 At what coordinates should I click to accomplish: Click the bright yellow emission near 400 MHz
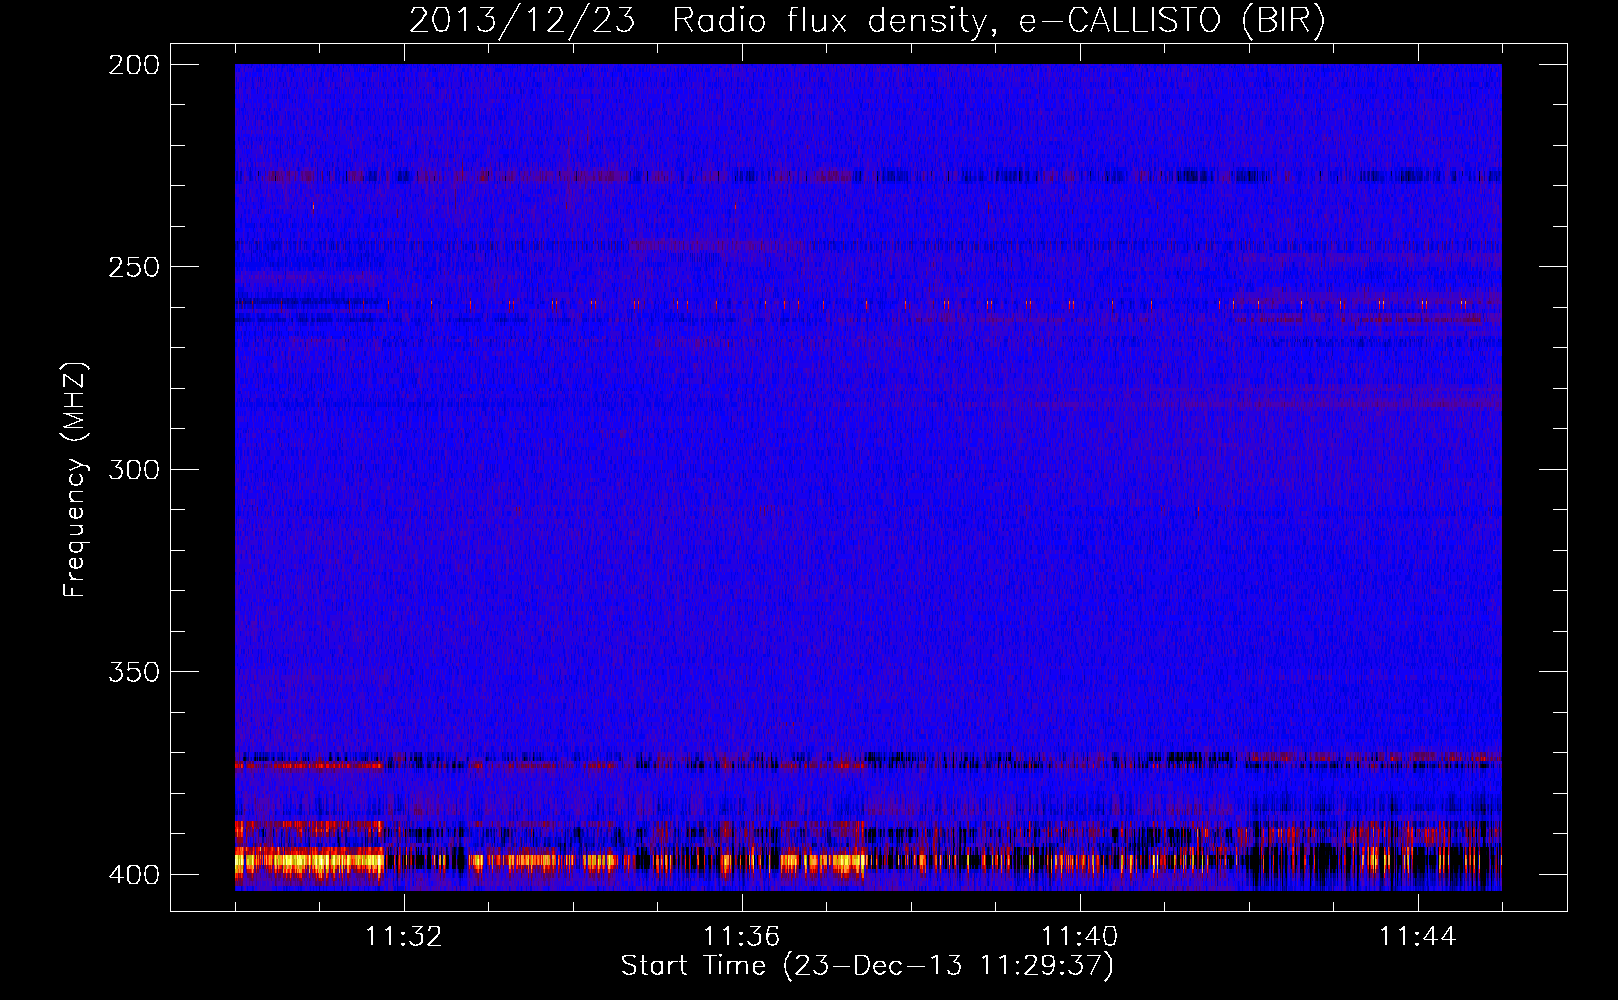[x=309, y=860]
